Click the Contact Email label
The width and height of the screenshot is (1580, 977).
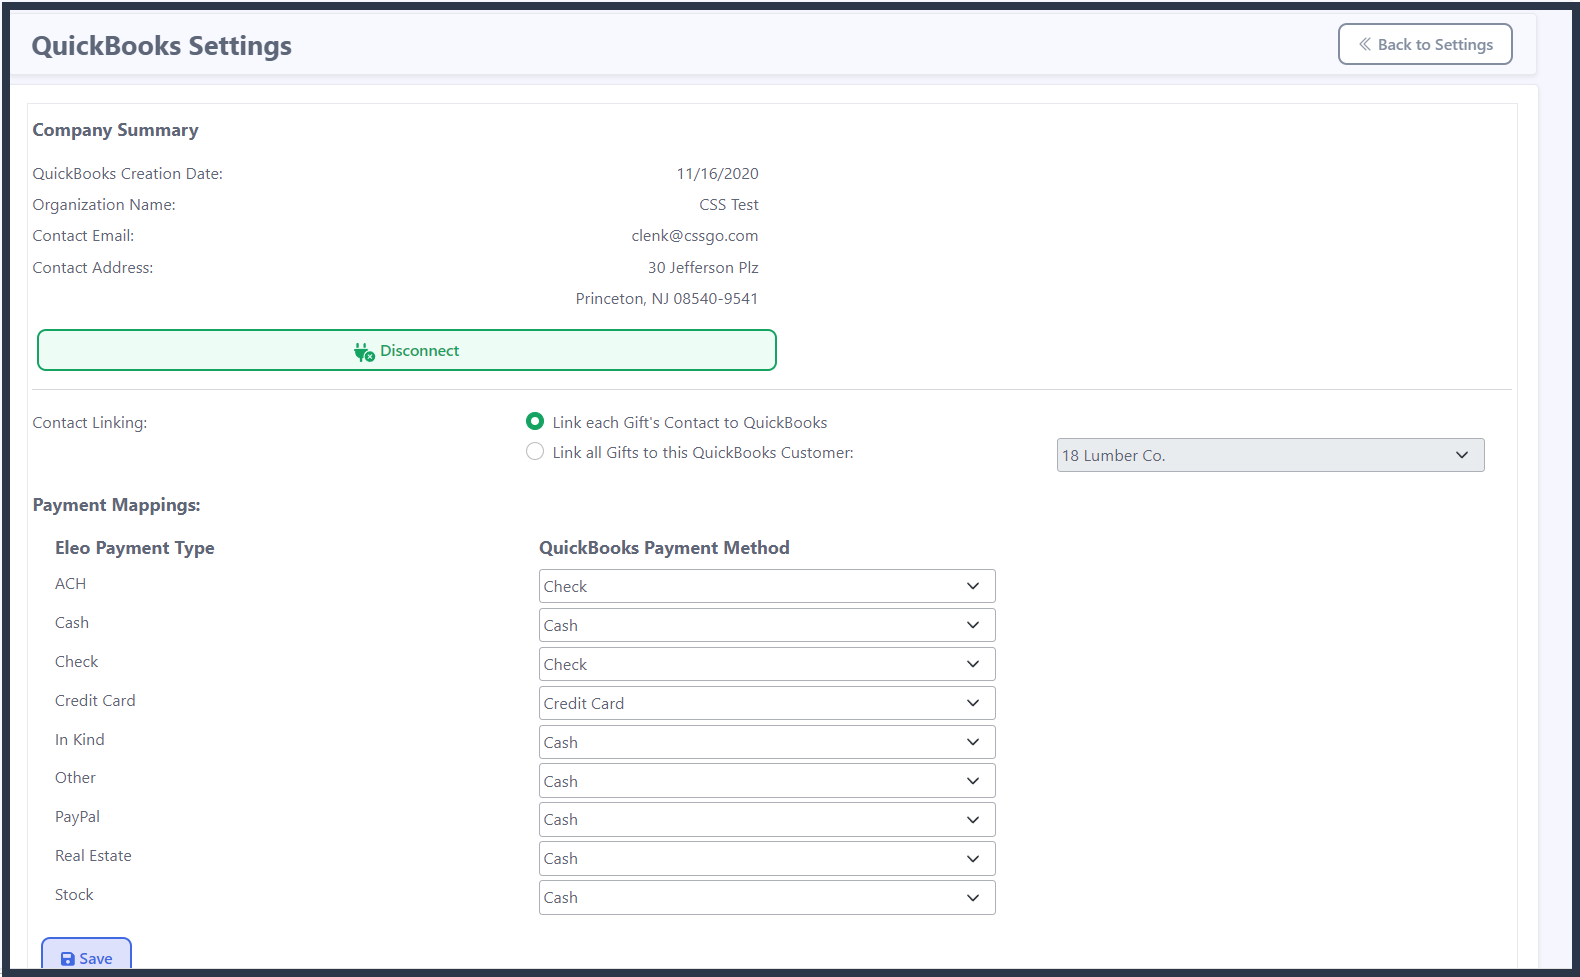coord(83,236)
